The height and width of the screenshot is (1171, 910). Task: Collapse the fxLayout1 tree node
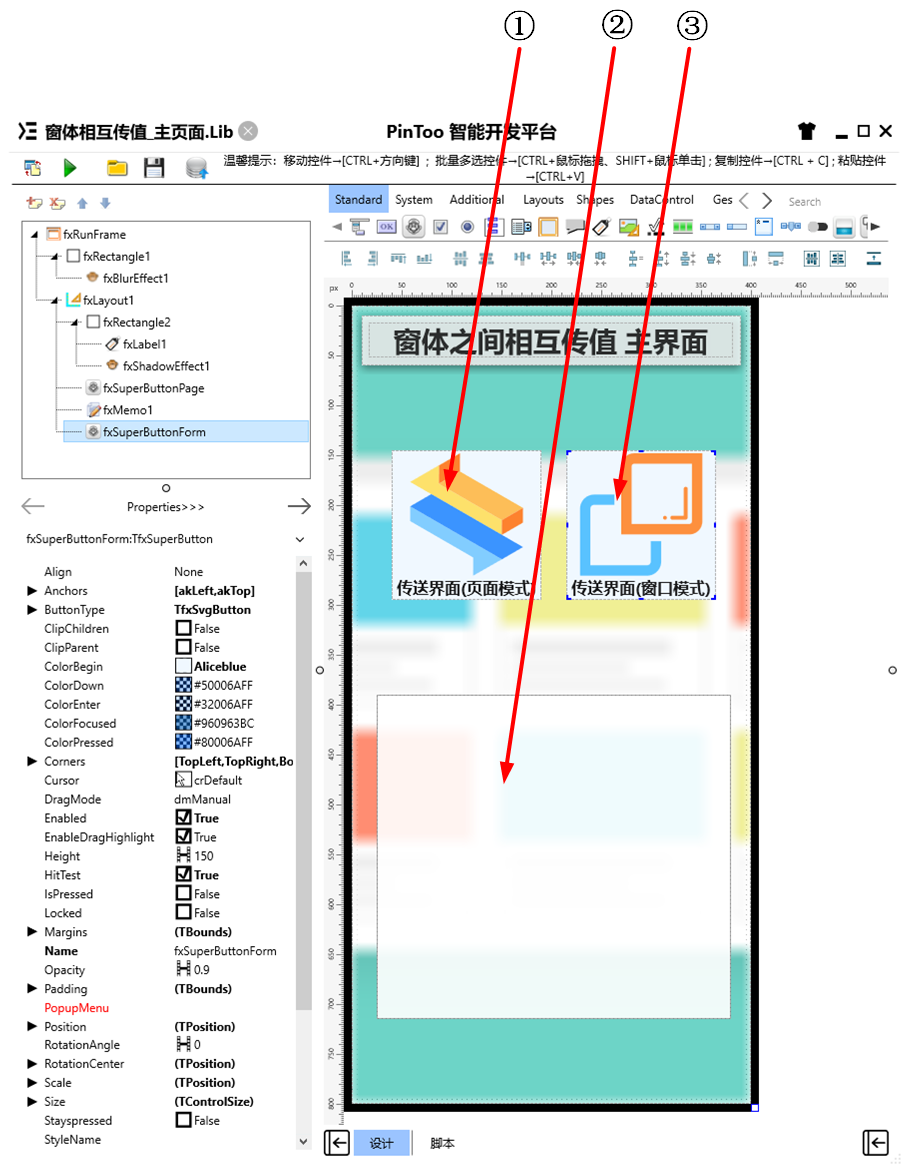[54, 300]
